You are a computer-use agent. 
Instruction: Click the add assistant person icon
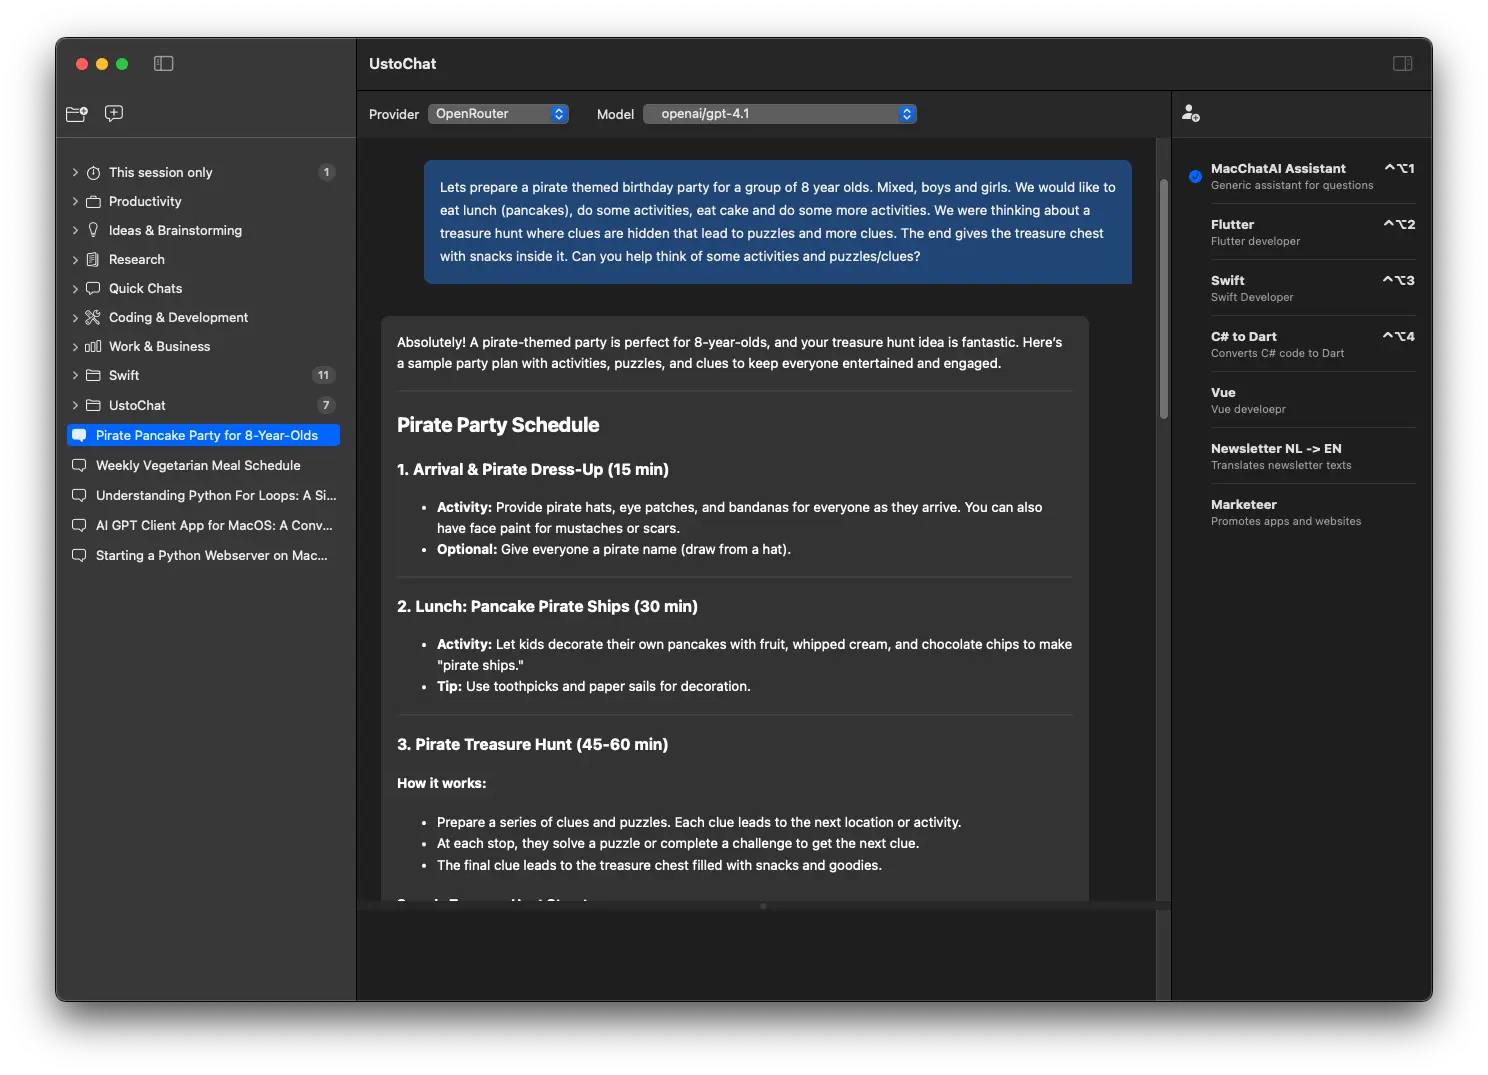[1190, 114]
